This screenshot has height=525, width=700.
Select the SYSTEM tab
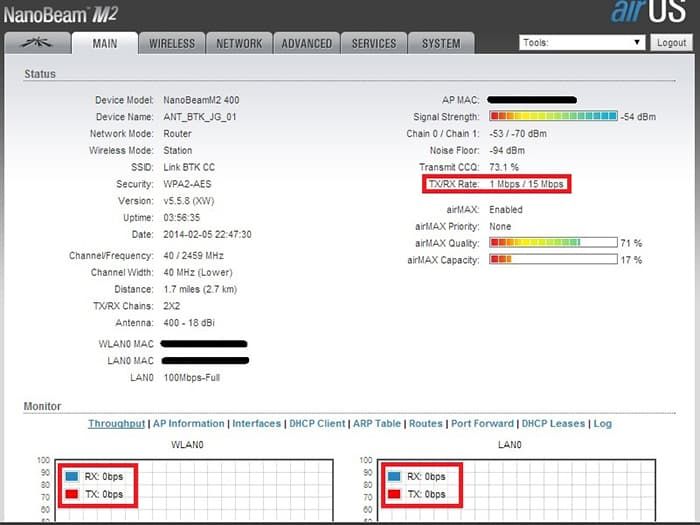[x=441, y=43]
